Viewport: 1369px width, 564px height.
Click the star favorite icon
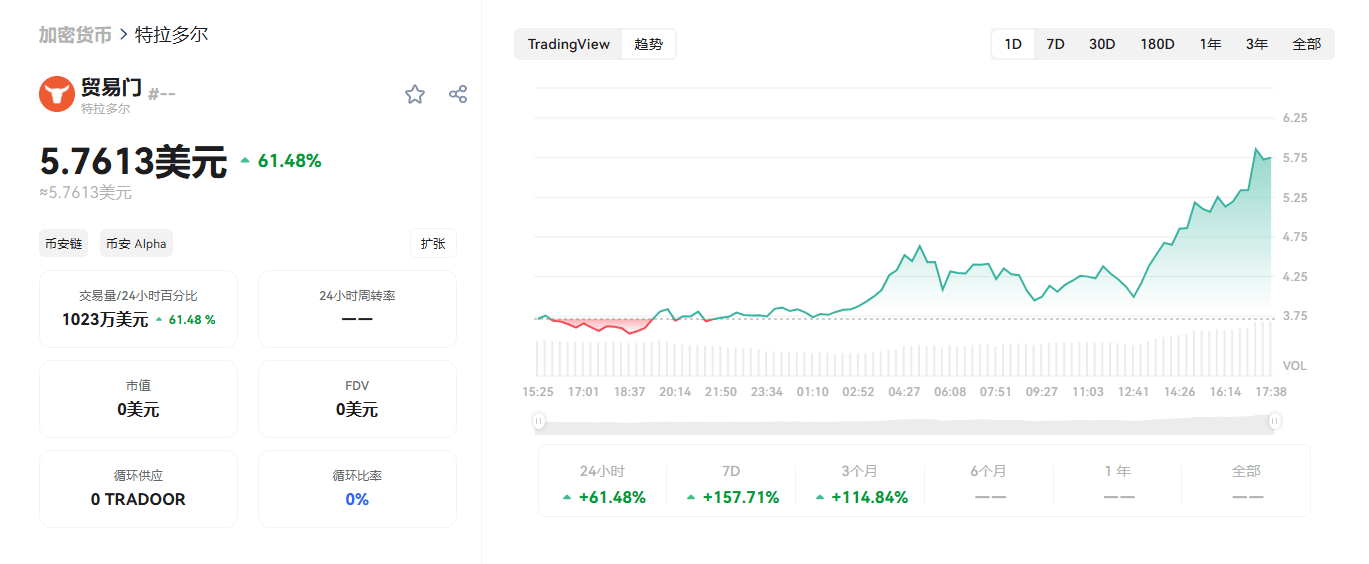point(415,94)
